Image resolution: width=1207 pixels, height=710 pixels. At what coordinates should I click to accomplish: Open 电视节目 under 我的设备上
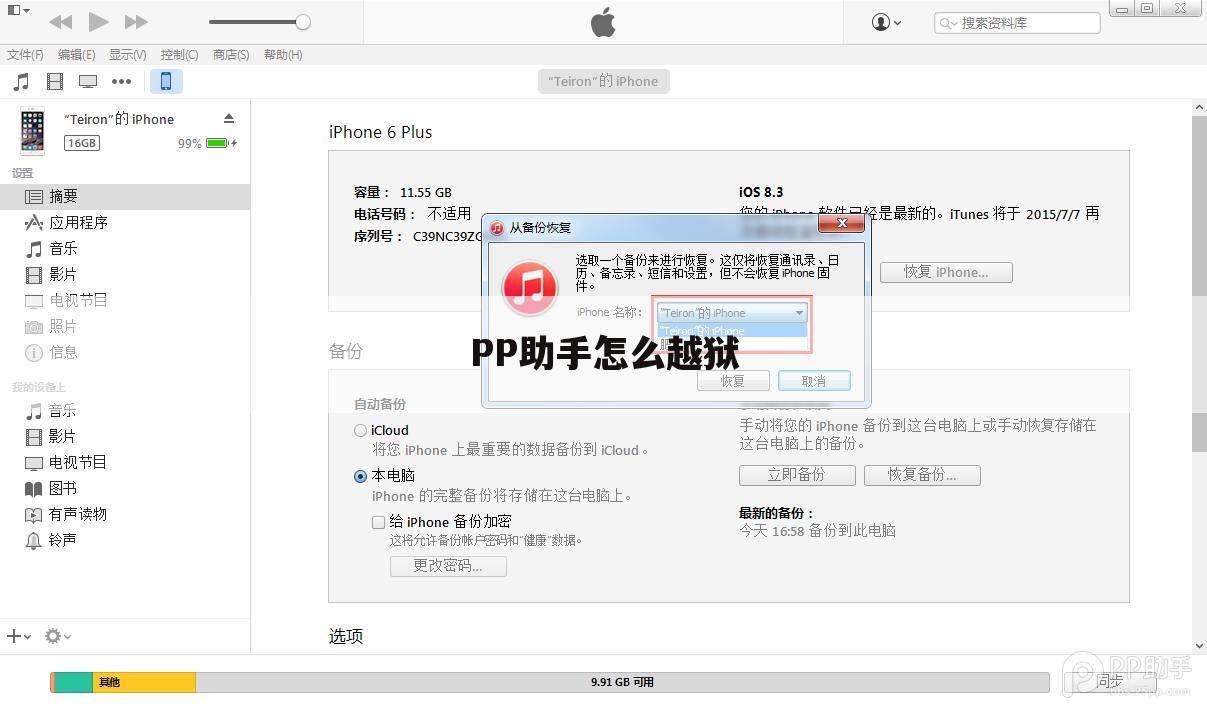(125, 462)
